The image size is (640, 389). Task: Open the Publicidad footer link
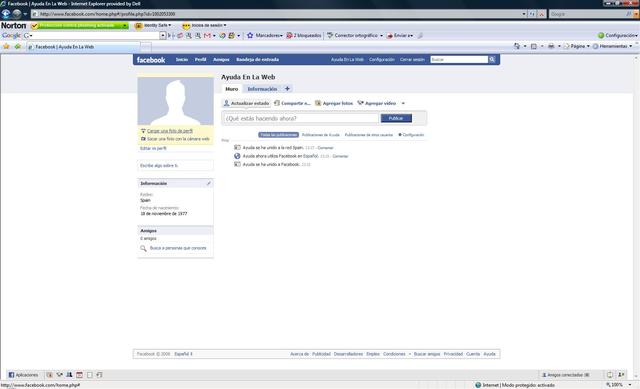pyautogui.click(x=321, y=354)
